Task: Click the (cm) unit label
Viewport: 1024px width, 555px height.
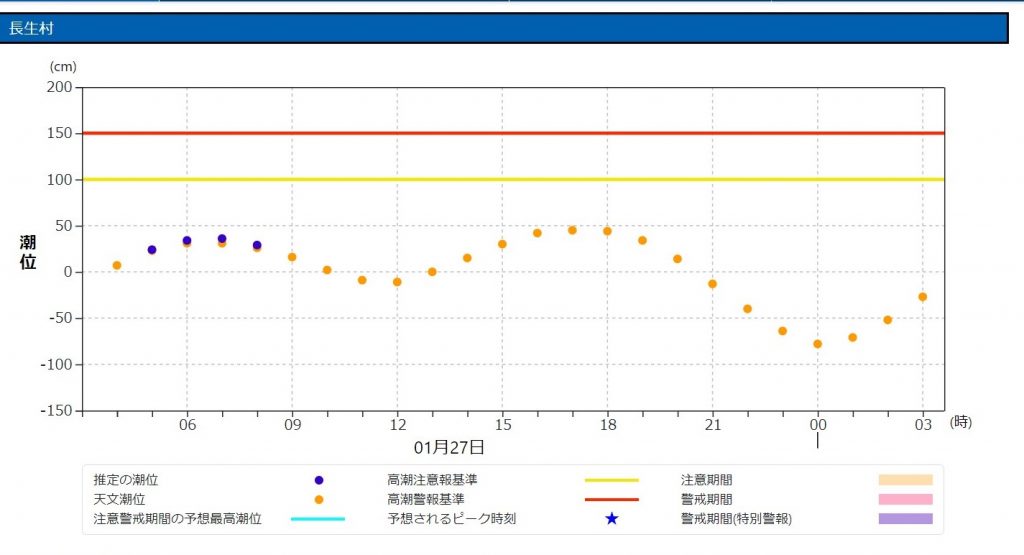Action: [x=63, y=67]
